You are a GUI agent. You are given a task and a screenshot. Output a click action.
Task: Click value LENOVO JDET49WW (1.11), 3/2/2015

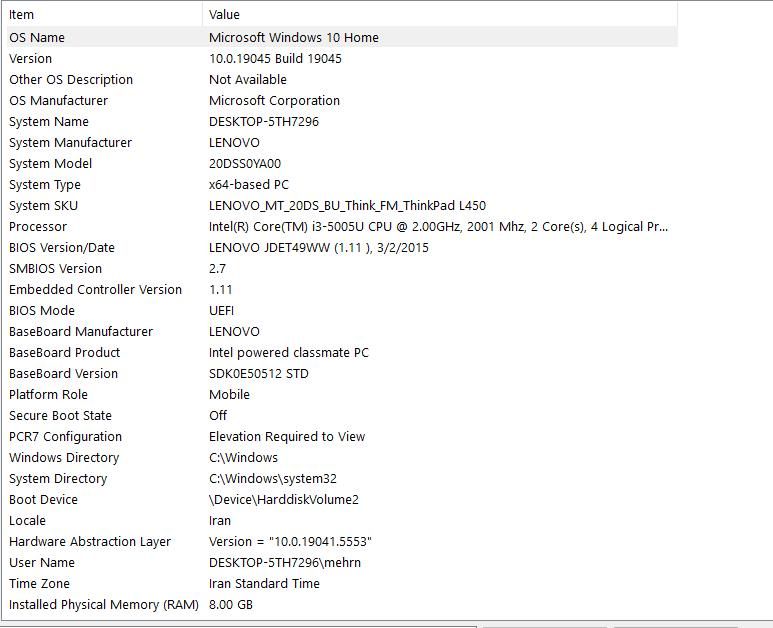[319, 247]
